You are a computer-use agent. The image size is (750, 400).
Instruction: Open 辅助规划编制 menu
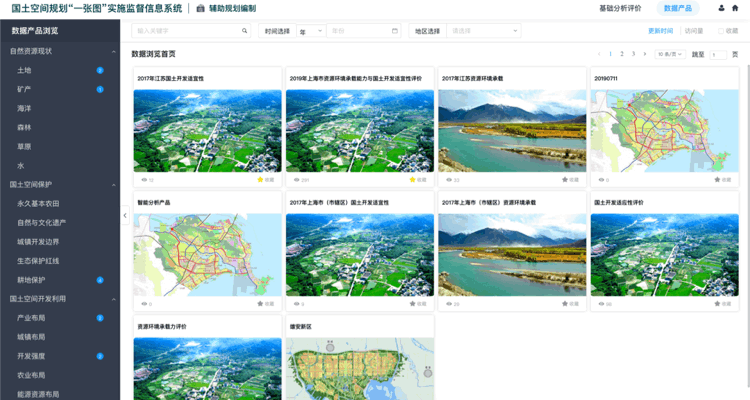(232, 8)
